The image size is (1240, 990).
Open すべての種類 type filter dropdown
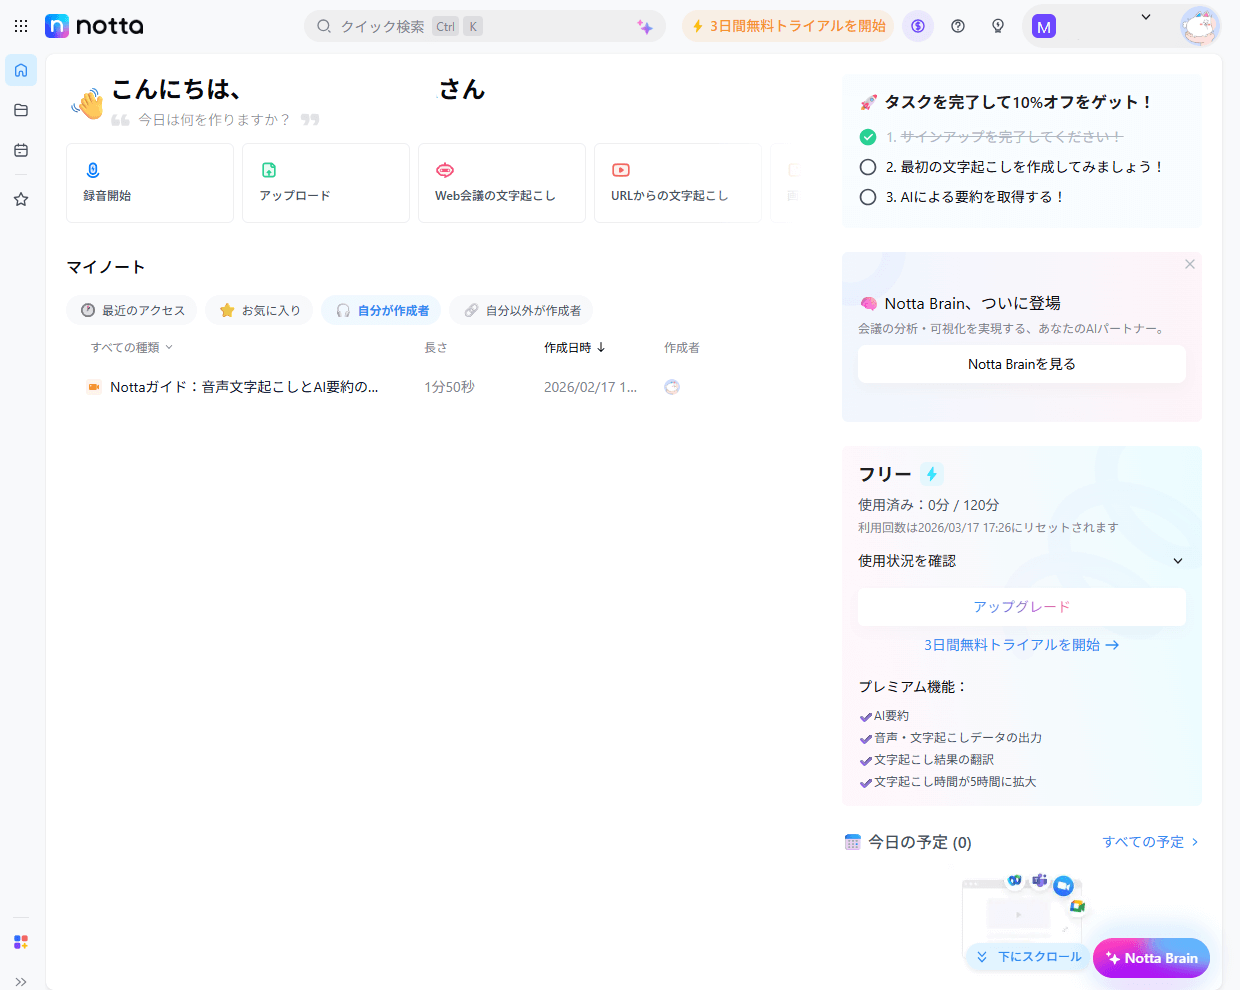pyautogui.click(x=132, y=348)
